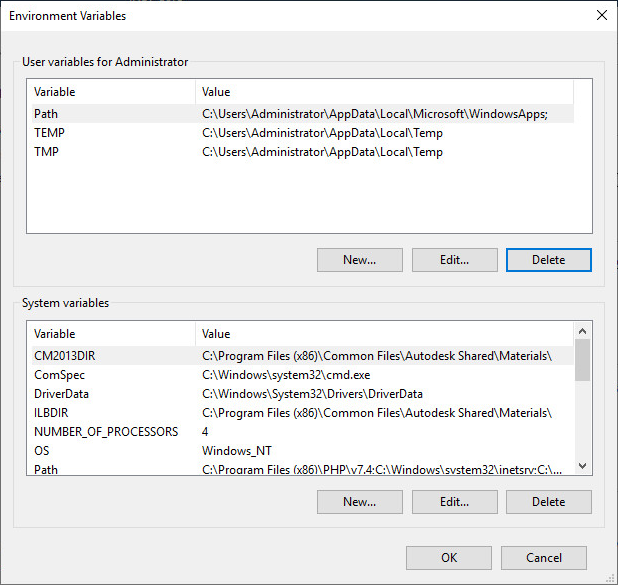
Task: Cancel the Environment Variables dialog
Action: coord(543,558)
